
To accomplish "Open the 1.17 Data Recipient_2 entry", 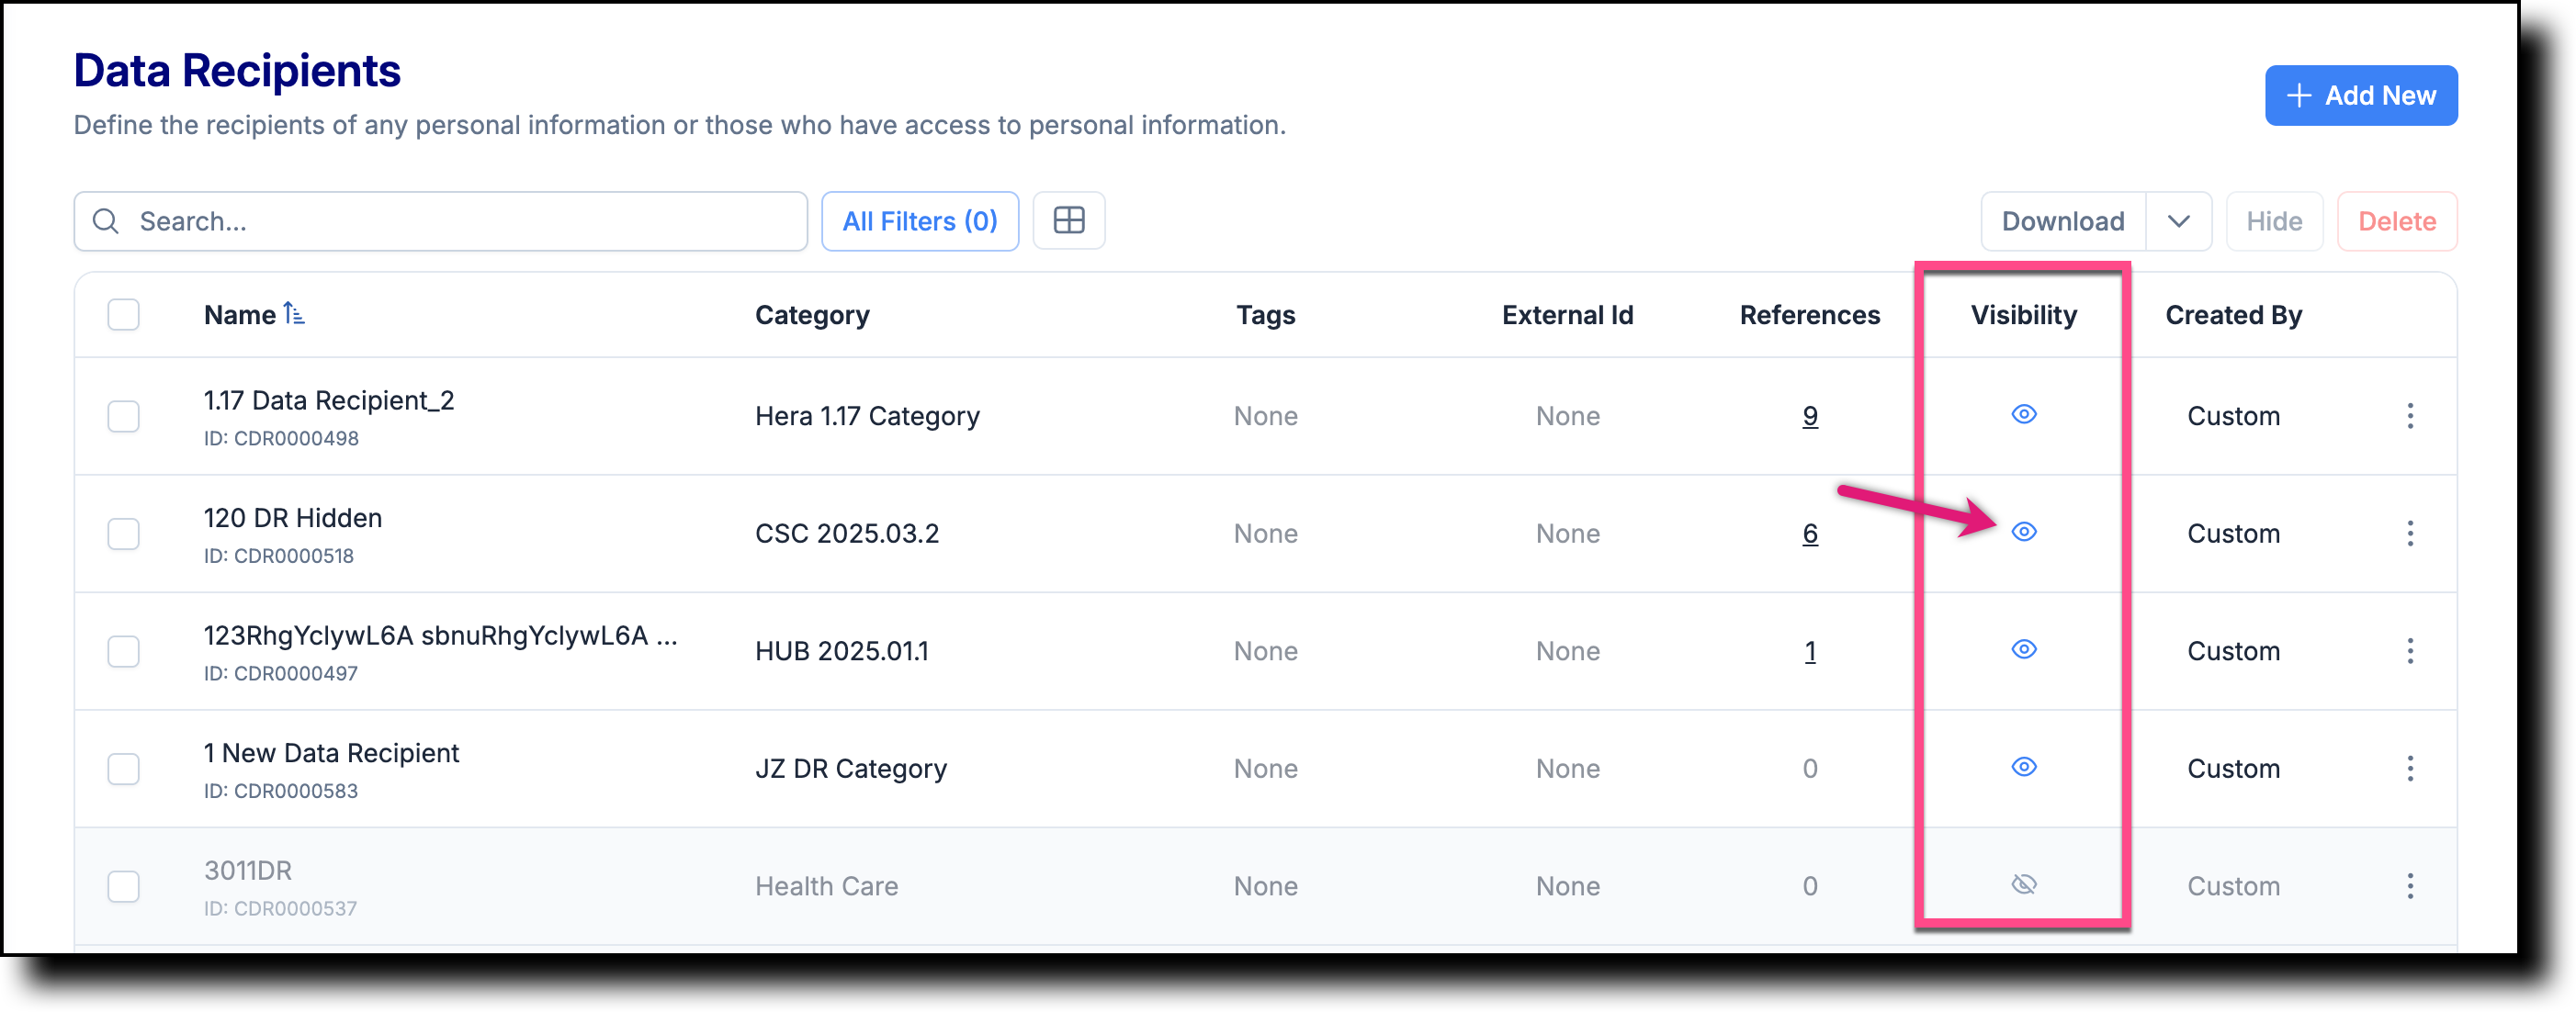I will coord(329,401).
